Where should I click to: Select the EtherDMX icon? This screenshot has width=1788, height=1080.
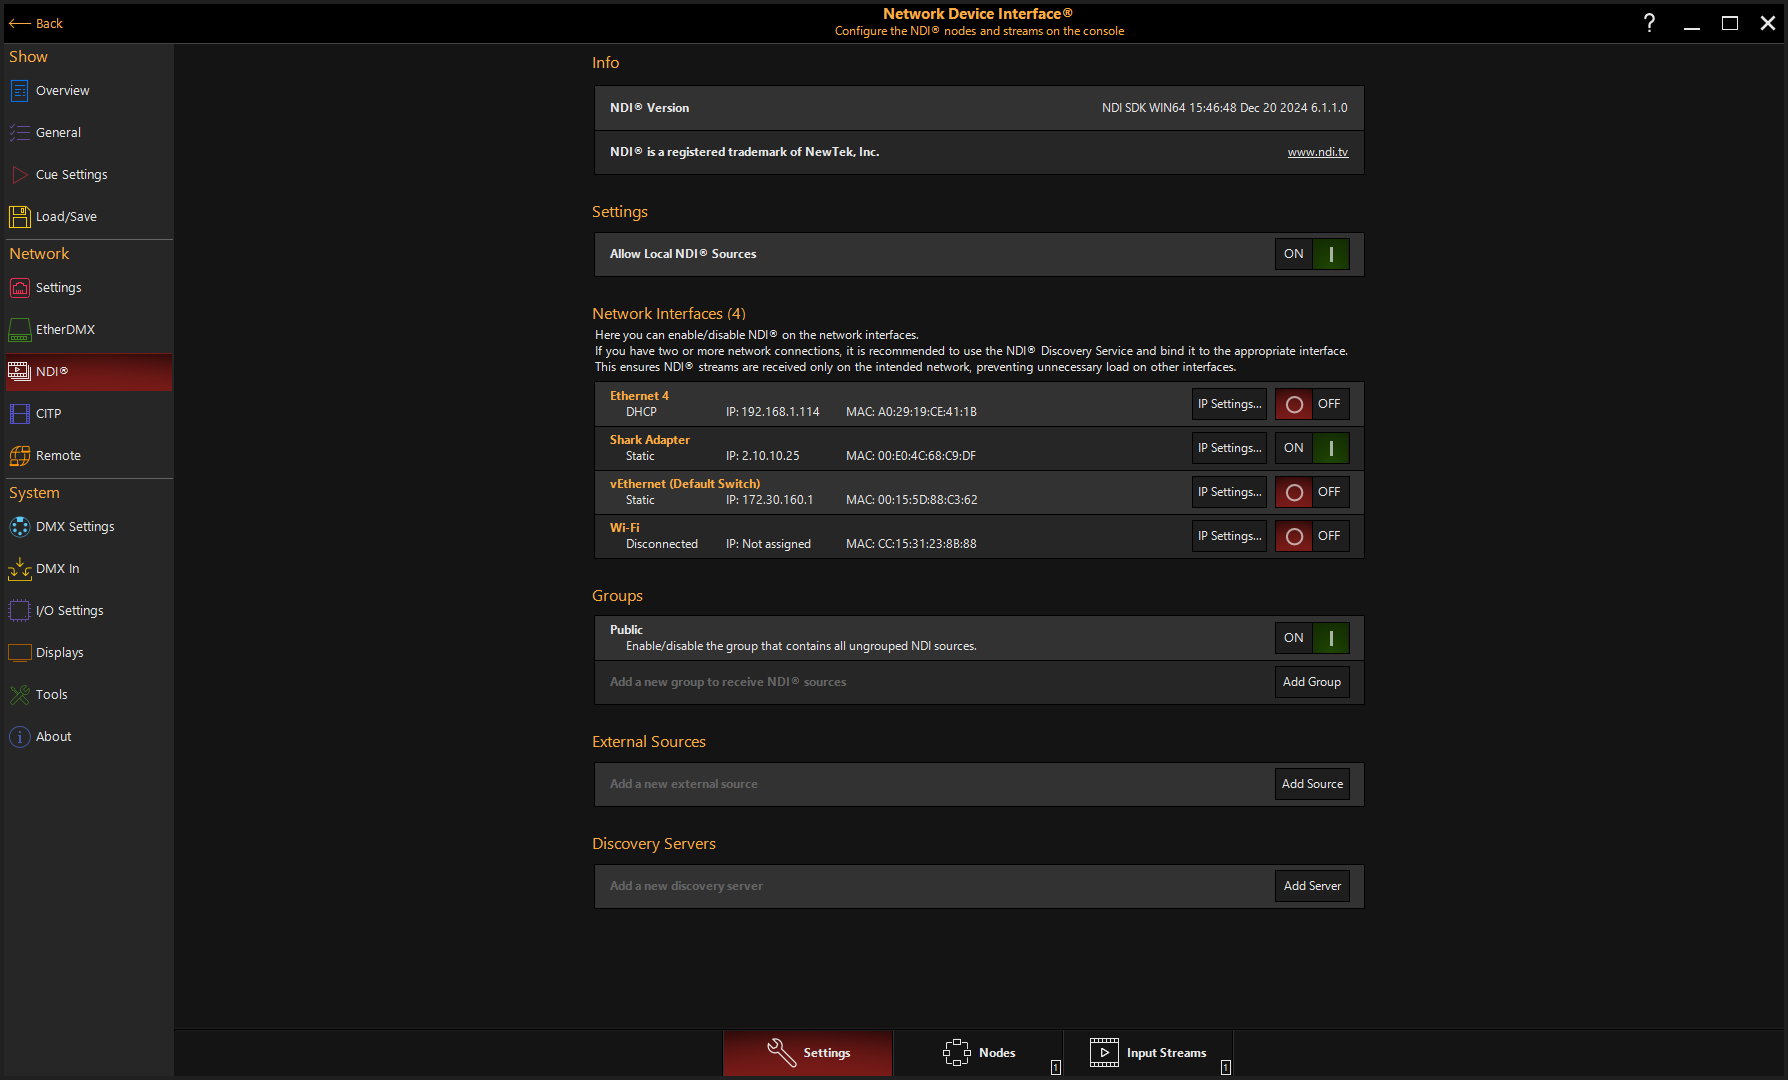coord(19,330)
